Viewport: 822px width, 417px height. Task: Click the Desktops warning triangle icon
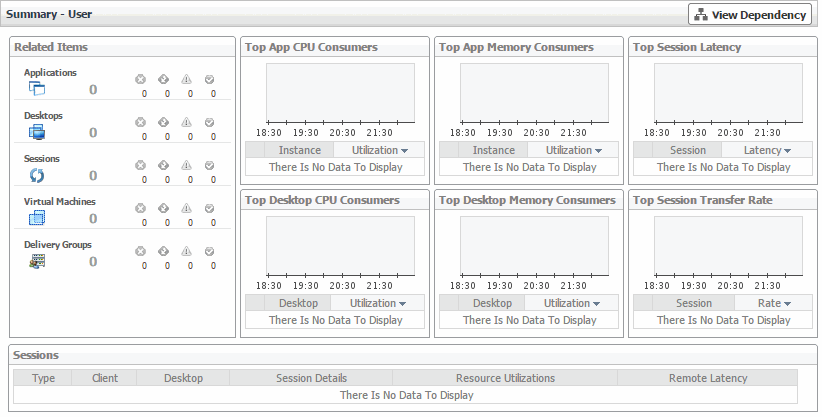coord(186,122)
